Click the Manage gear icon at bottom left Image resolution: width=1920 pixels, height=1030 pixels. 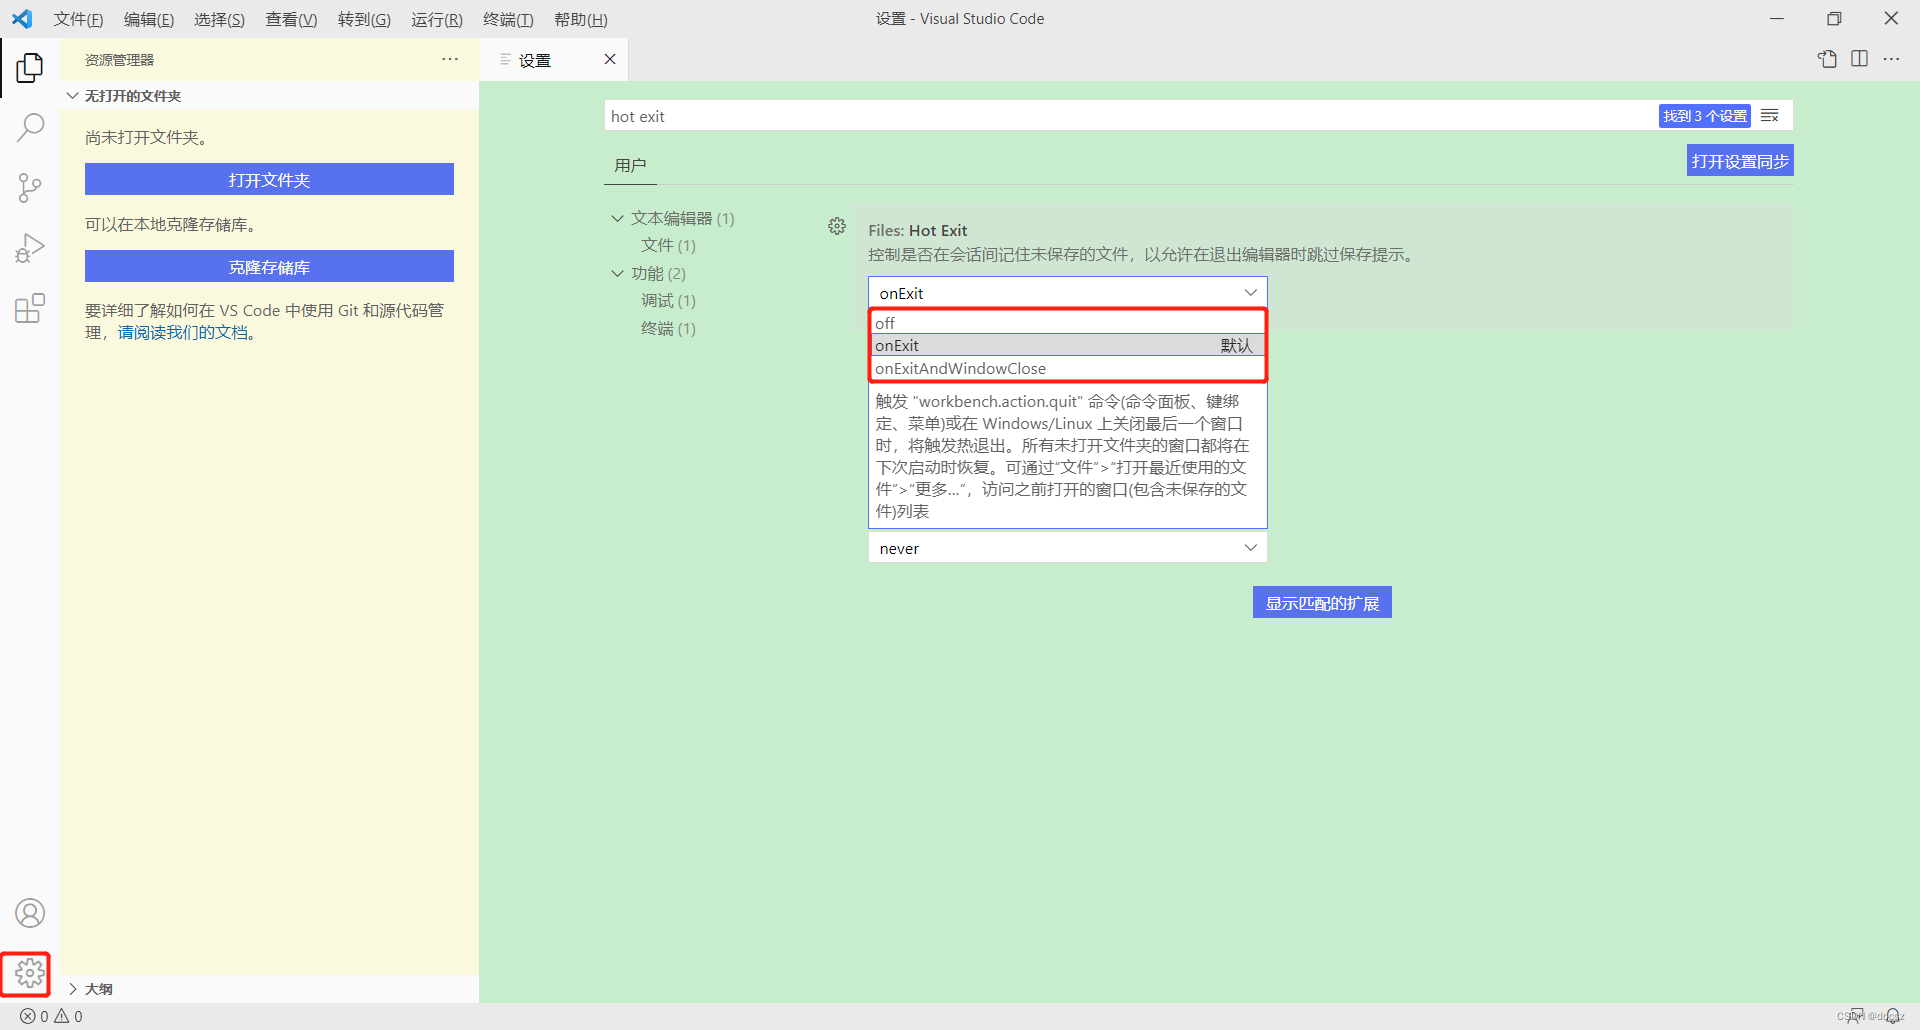coord(30,973)
